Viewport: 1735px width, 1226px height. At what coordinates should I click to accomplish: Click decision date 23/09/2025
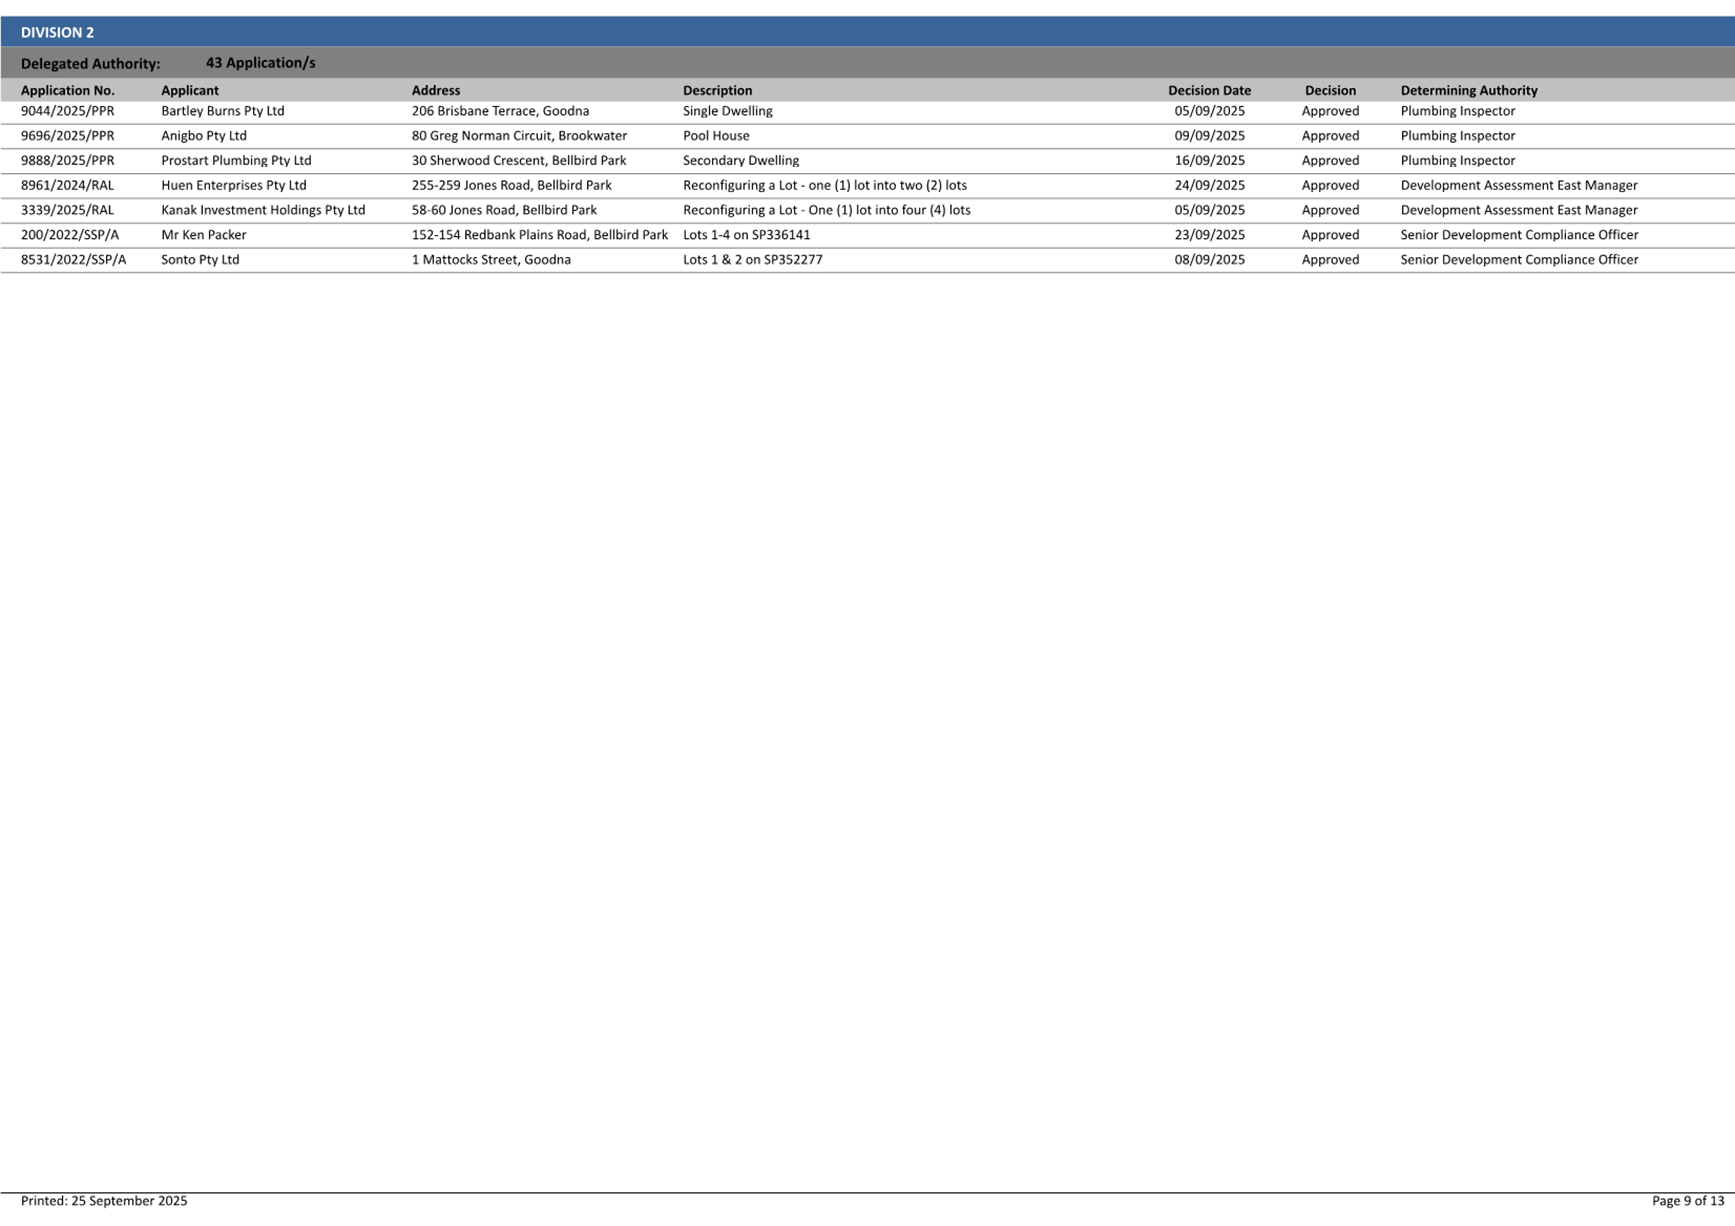tap(1209, 235)
